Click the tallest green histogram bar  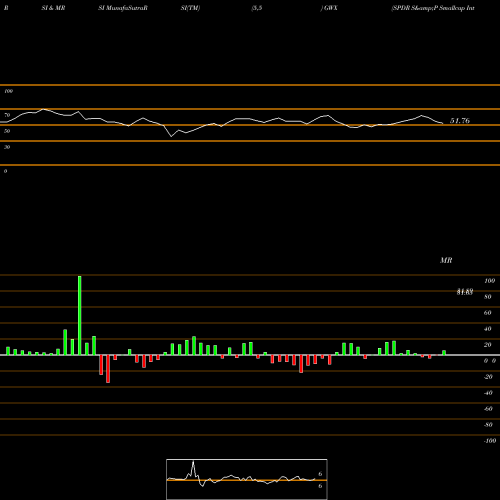(80, 315)
